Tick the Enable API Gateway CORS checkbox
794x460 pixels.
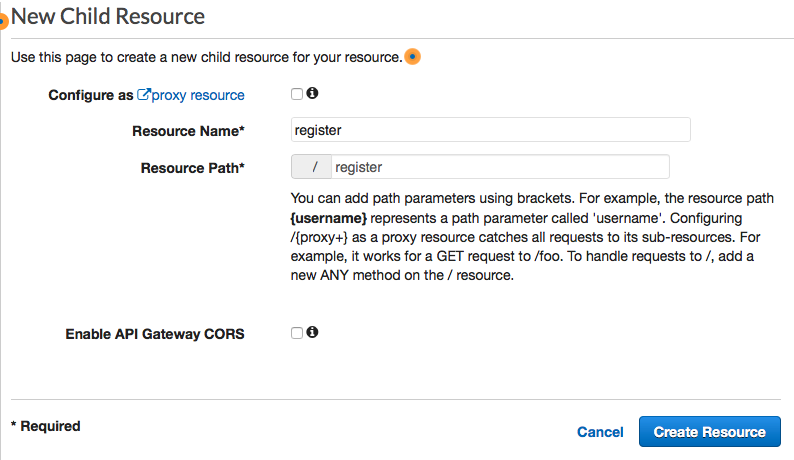[x=297, y=333]
